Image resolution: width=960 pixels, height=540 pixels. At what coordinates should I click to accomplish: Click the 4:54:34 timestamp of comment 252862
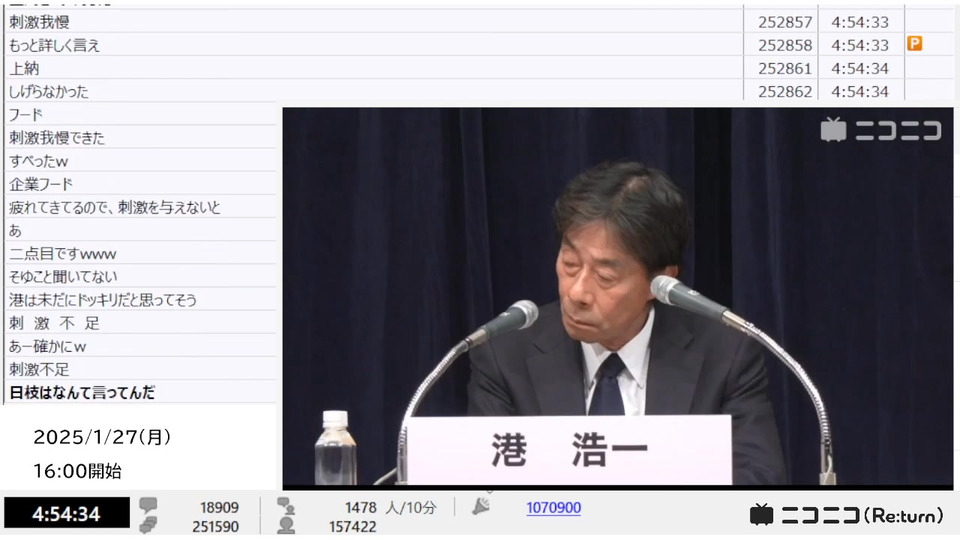coord(860,91)
